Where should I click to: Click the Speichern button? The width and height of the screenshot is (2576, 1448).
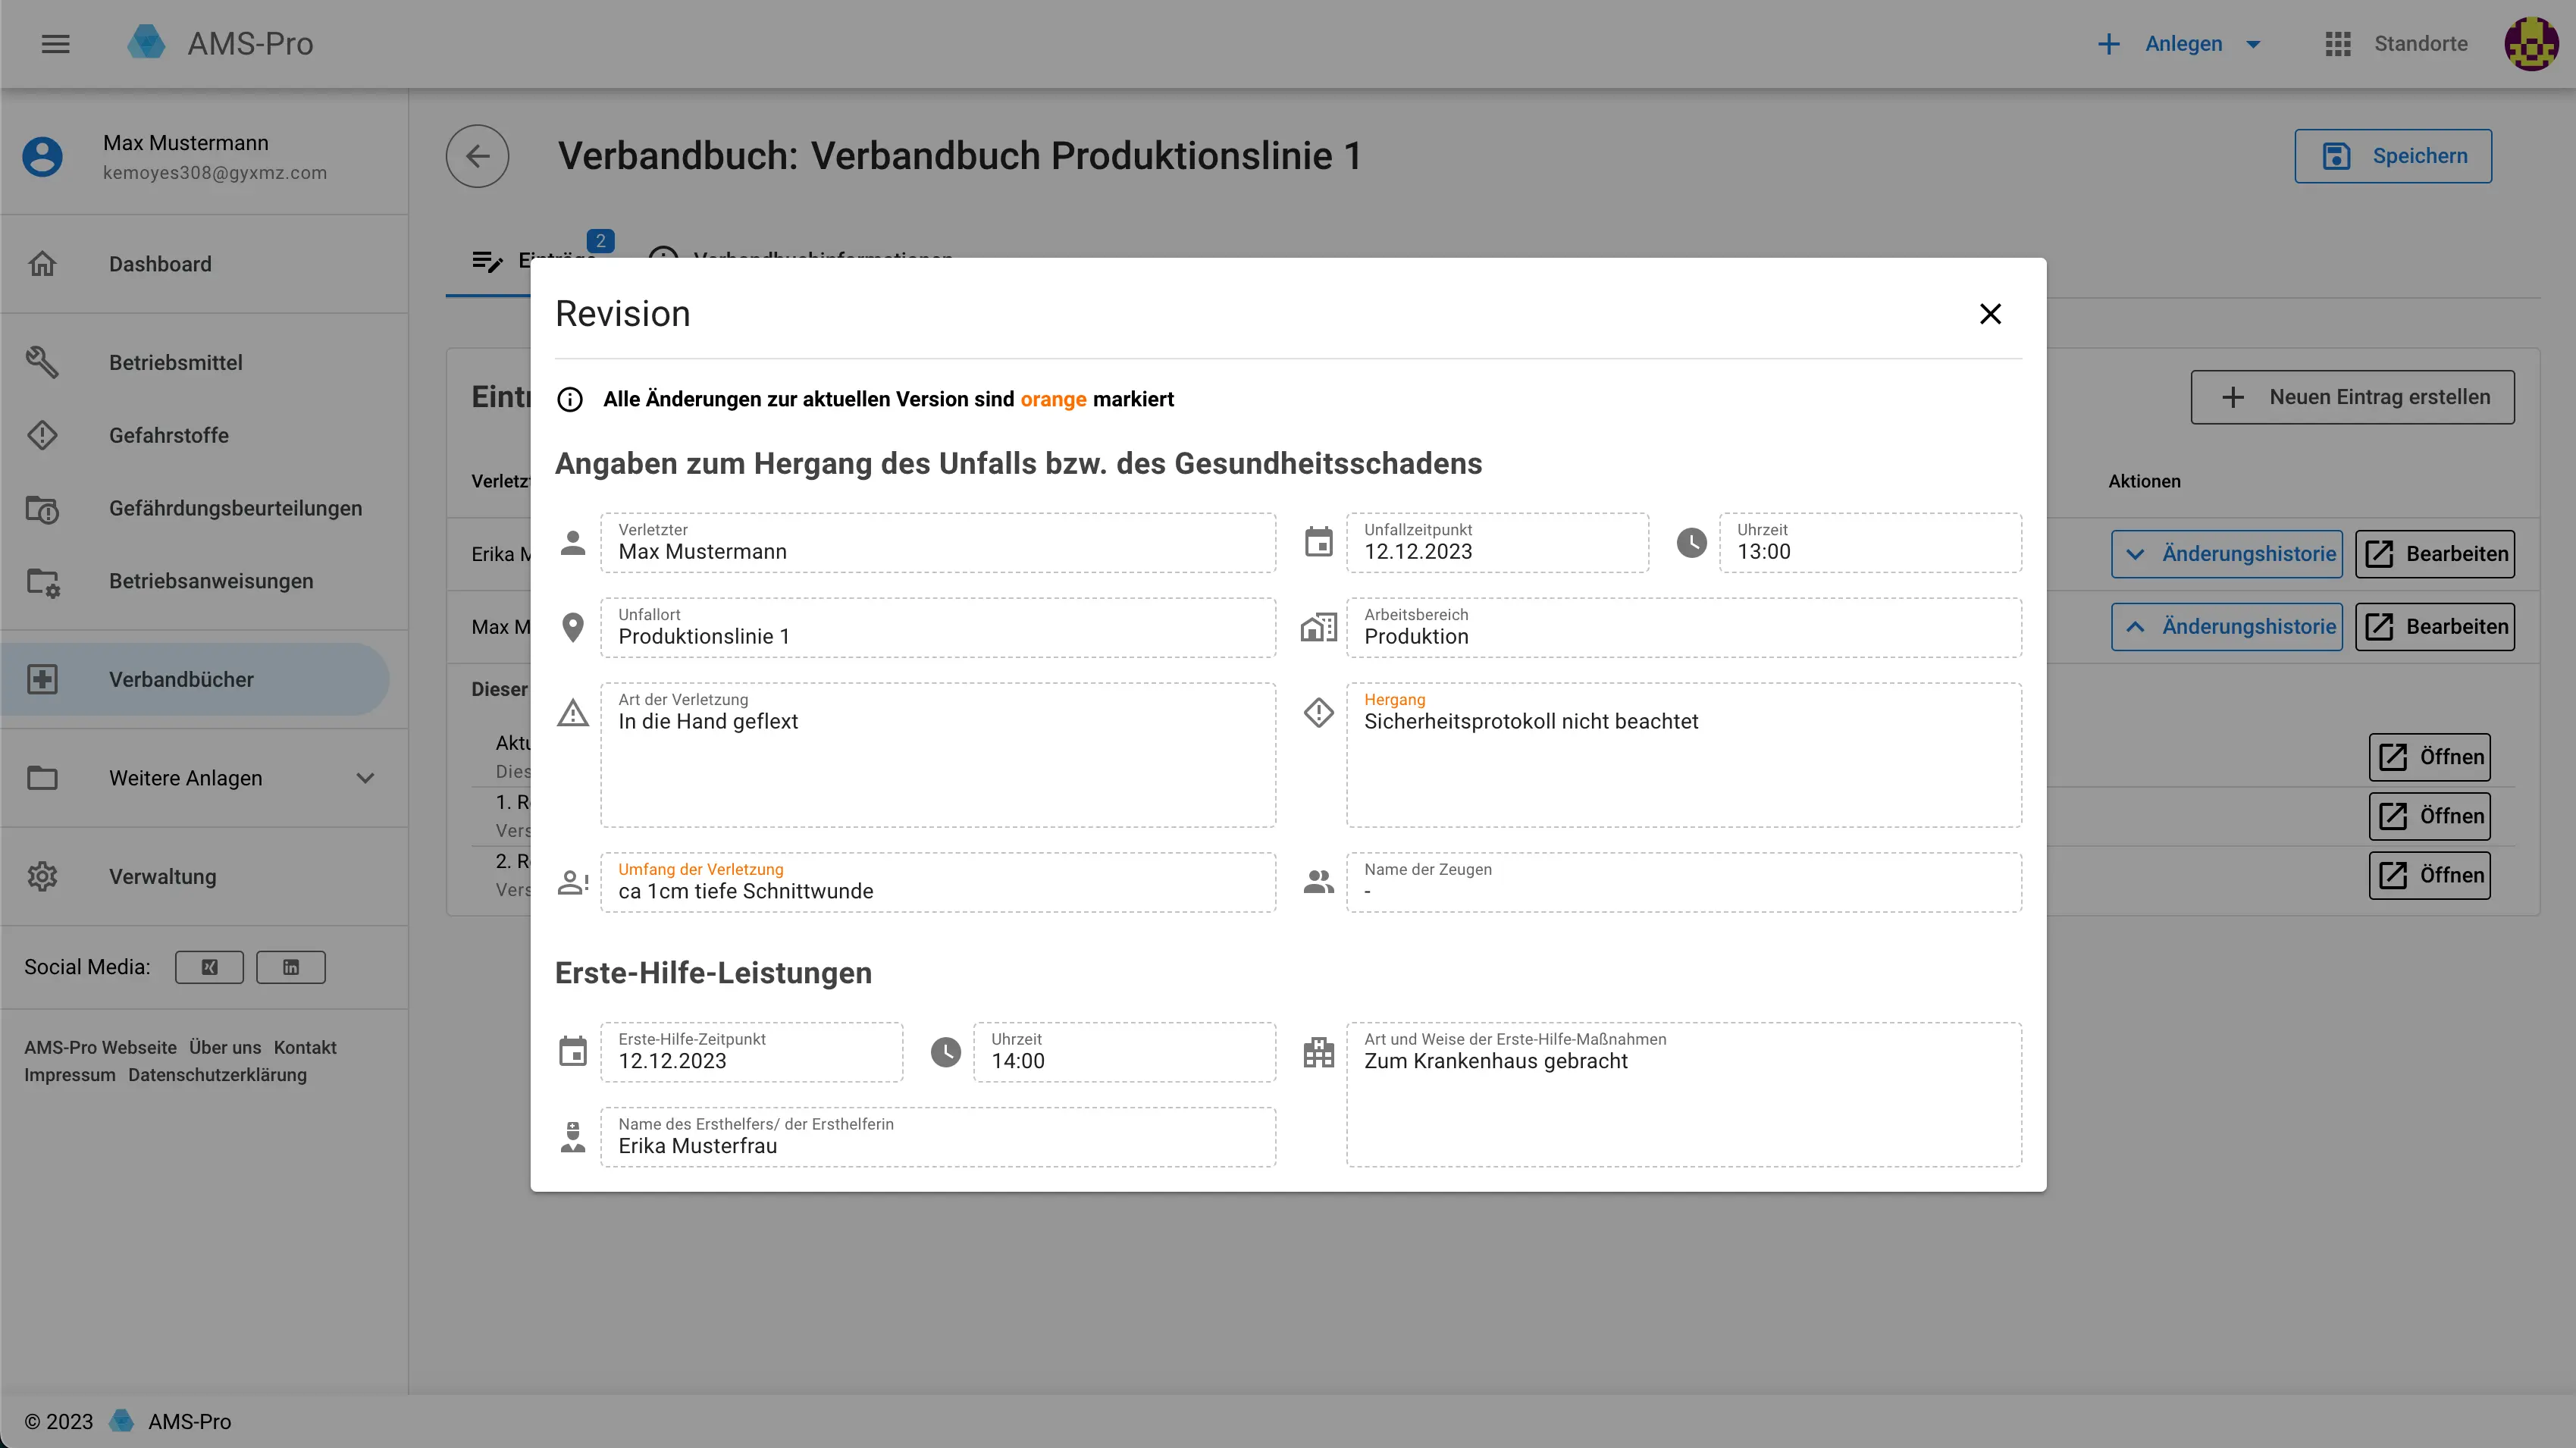point(2392,156)
